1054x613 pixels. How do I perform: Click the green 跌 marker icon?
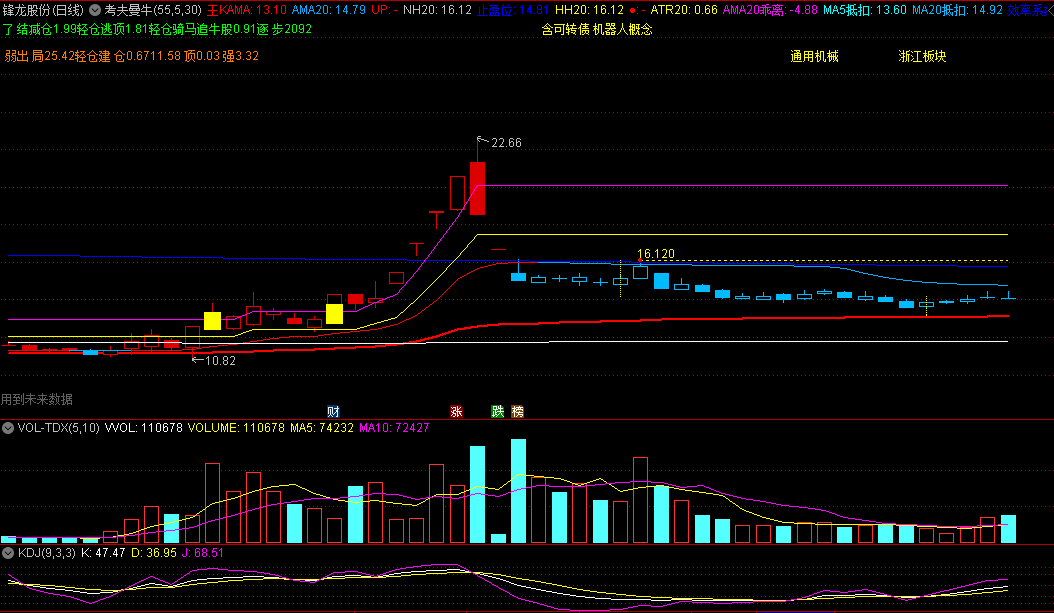[497, 412]
